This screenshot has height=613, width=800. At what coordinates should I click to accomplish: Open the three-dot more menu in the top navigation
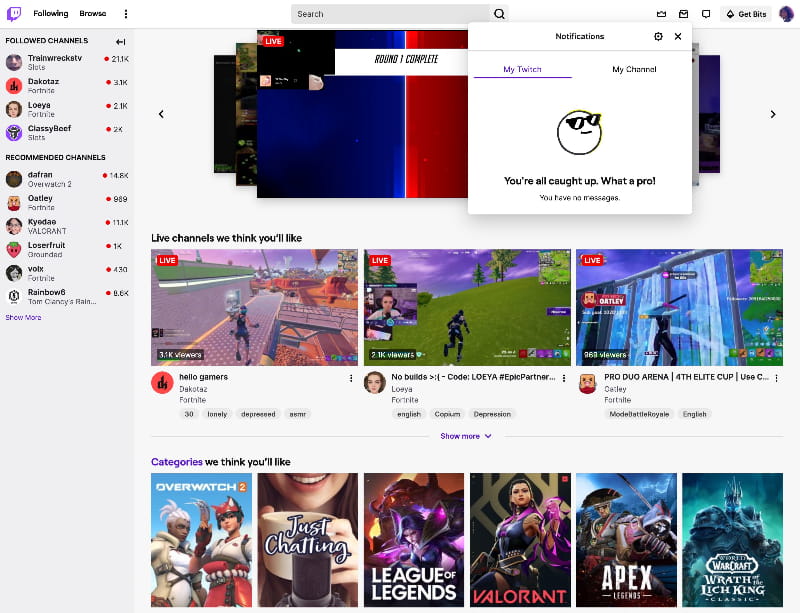click(x=126, y=14)
